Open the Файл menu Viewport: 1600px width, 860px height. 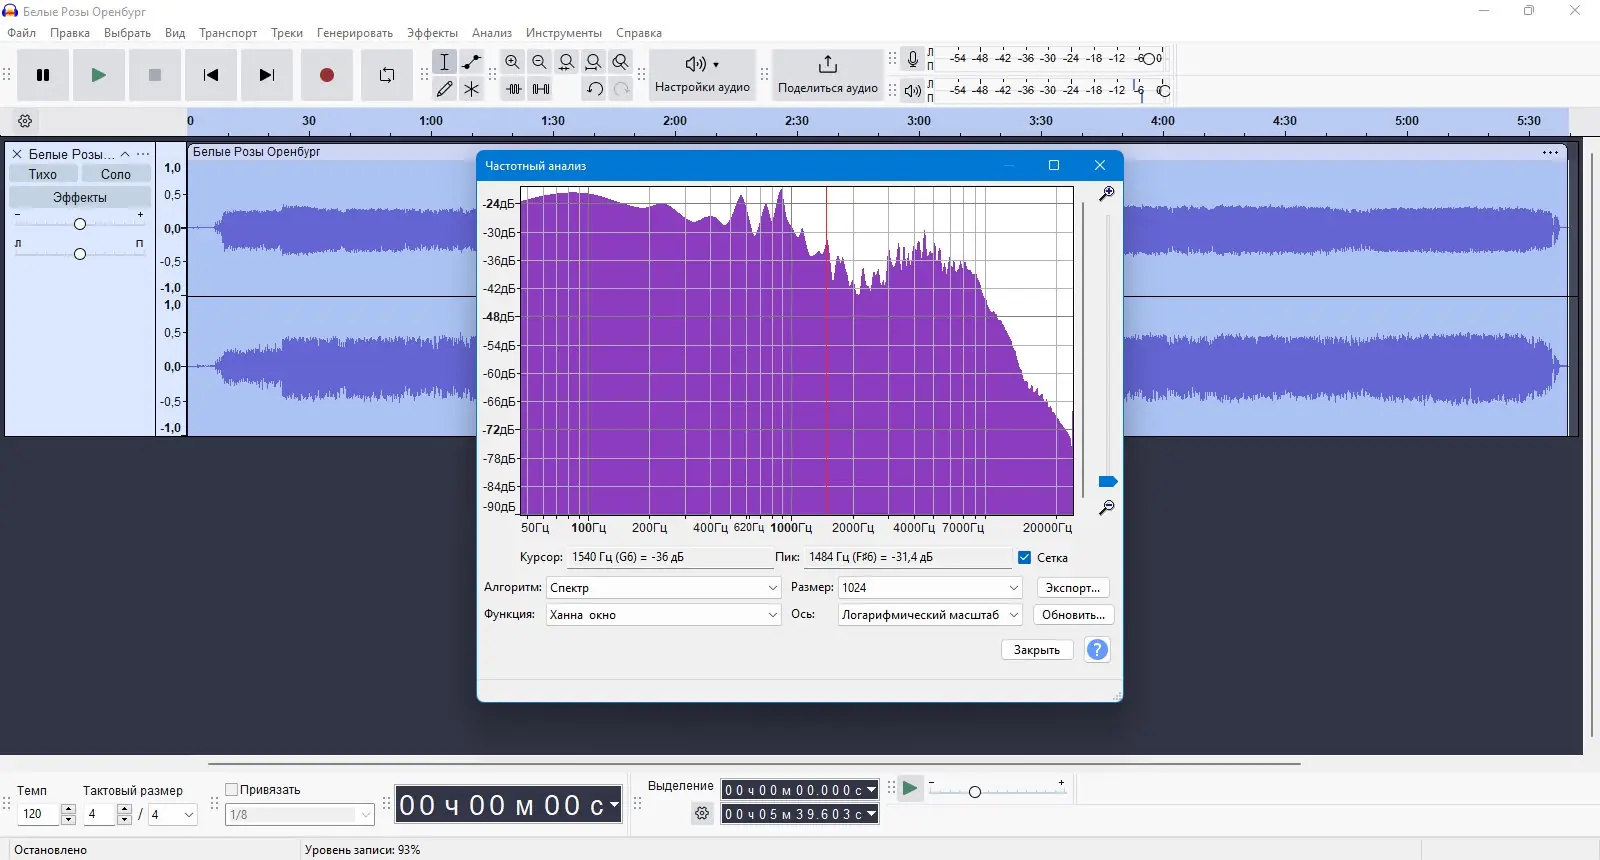pyautogui.click(x=22, y=33)
